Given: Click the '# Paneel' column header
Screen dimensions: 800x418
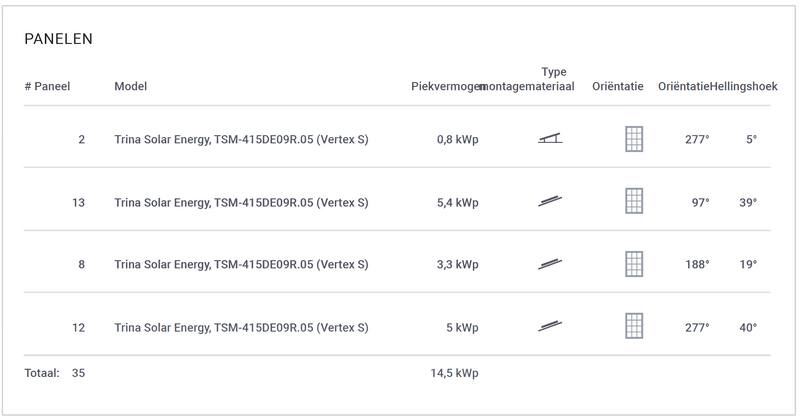Looking at the screenshot, I should (47, 86).
